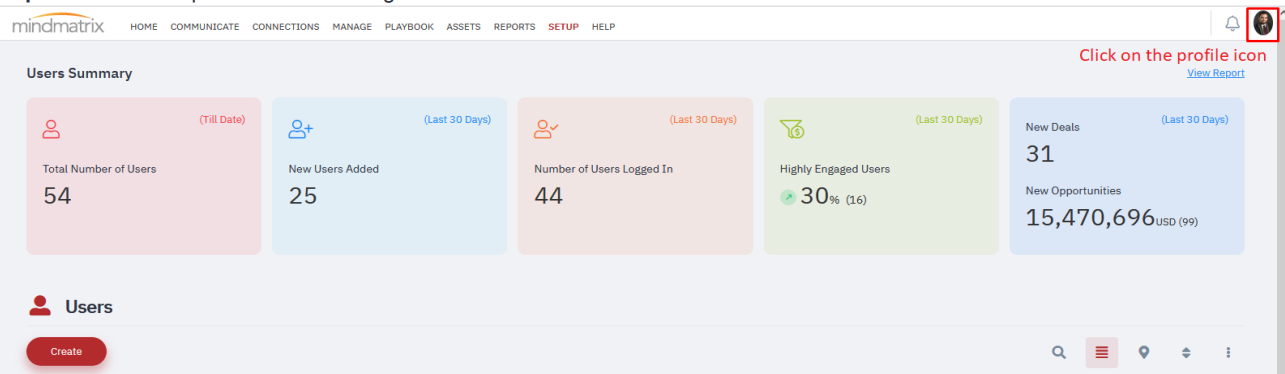This screenshot has height=374, width=1285.
Task: Click the Create button
Action: 66,351
